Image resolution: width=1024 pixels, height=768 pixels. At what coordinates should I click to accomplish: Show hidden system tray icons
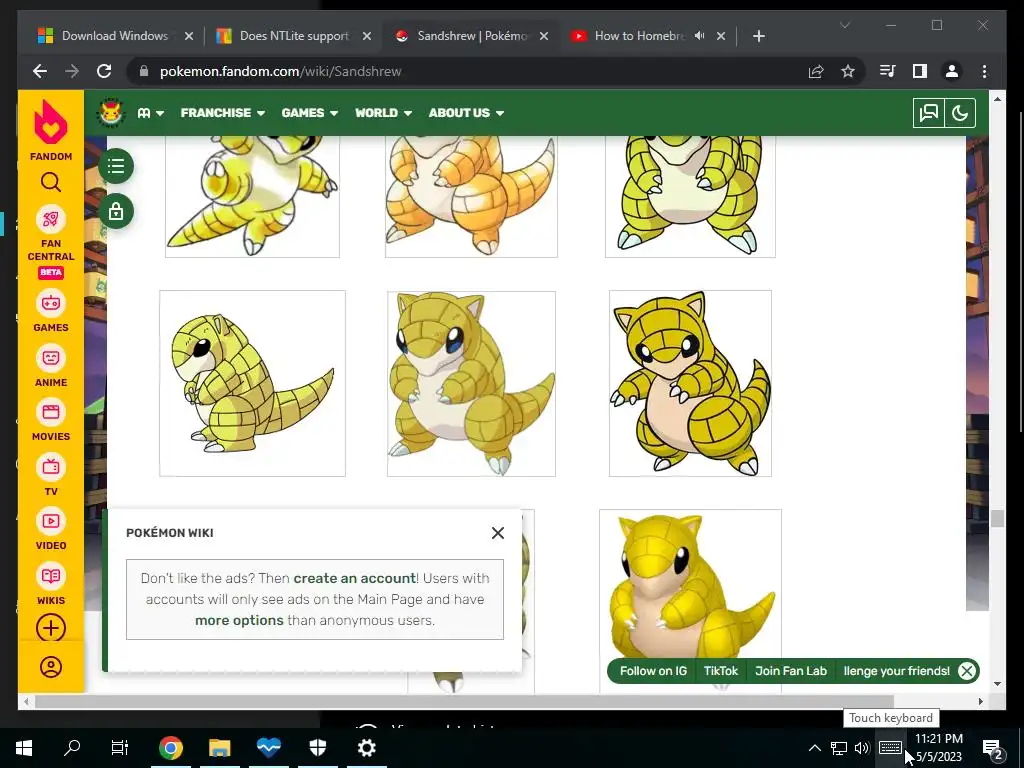(x=814, y=748)
